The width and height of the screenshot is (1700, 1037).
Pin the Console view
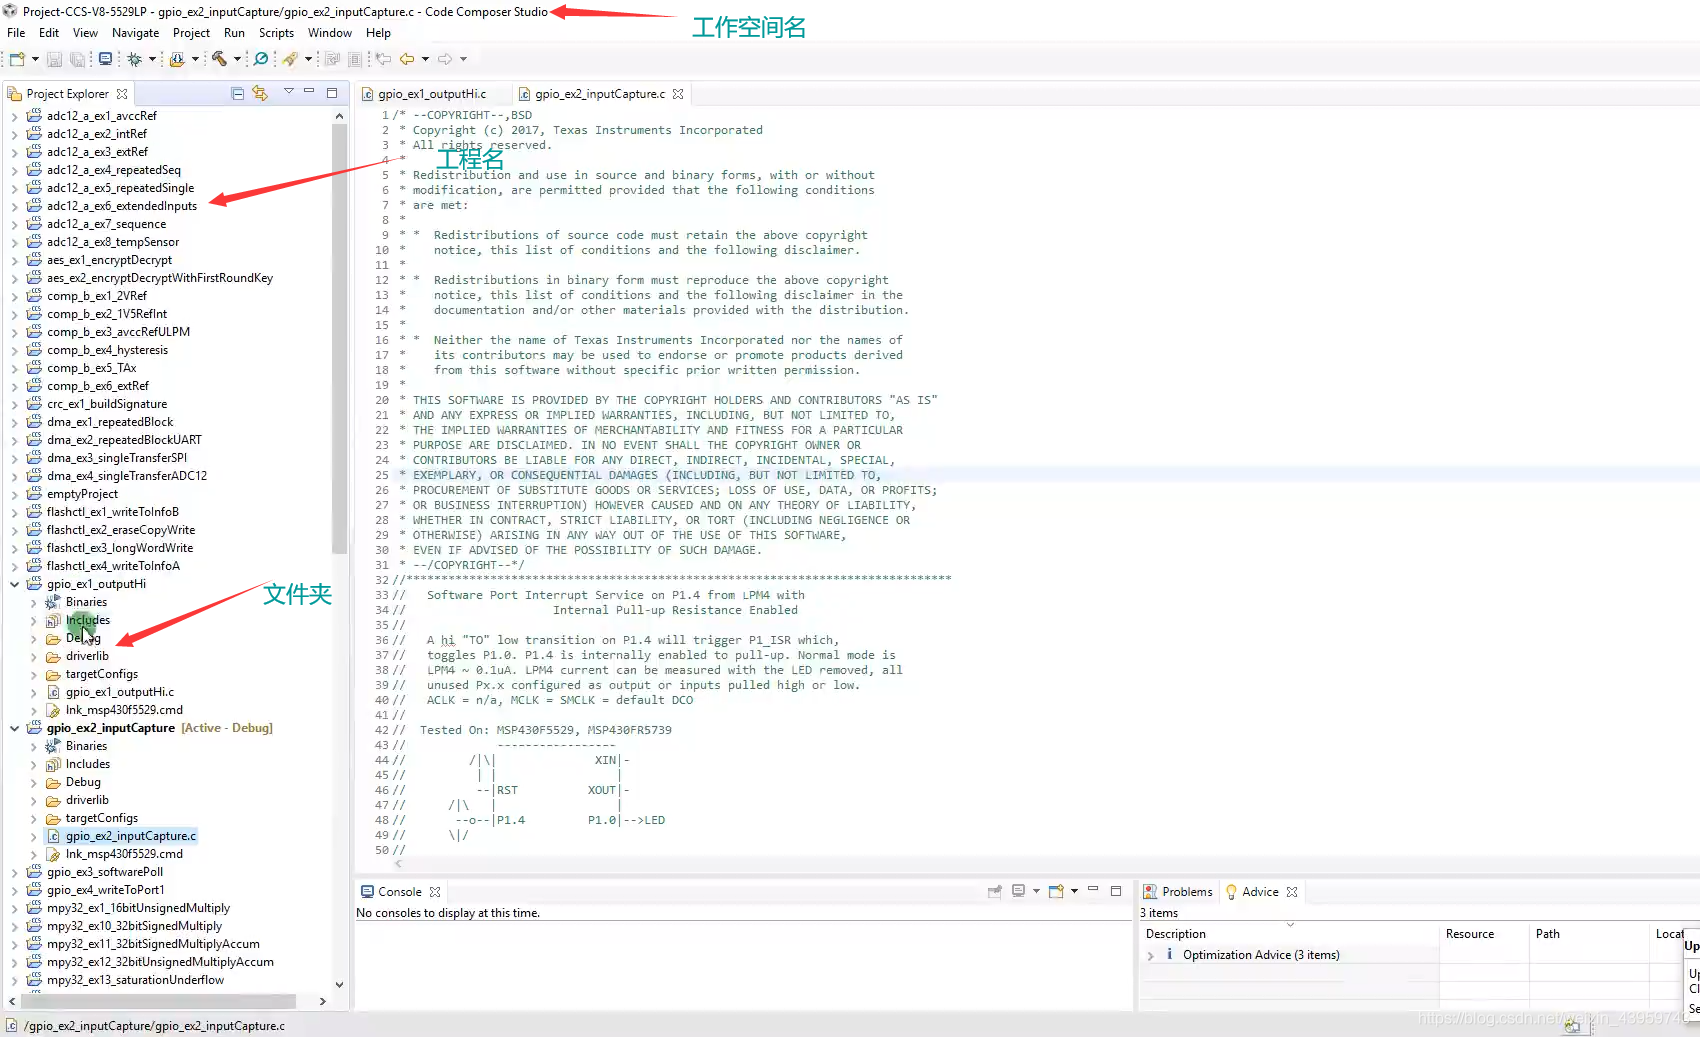pyautogui.click(x=995, y=891)
